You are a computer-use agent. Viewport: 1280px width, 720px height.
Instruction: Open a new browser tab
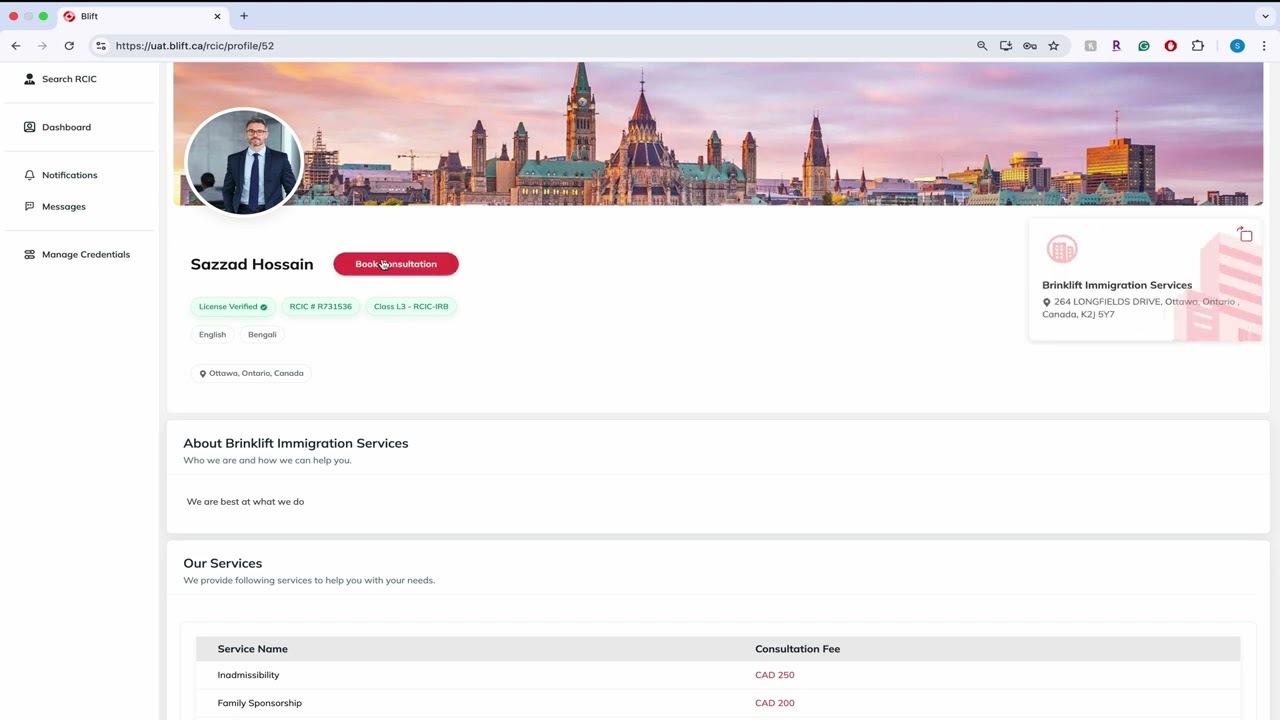point(244,16)
